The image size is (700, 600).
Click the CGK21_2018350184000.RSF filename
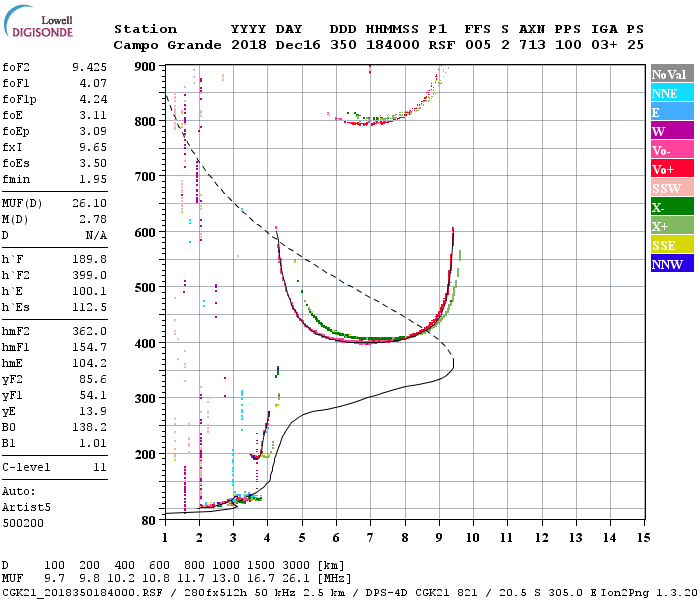tap(82, 592)
